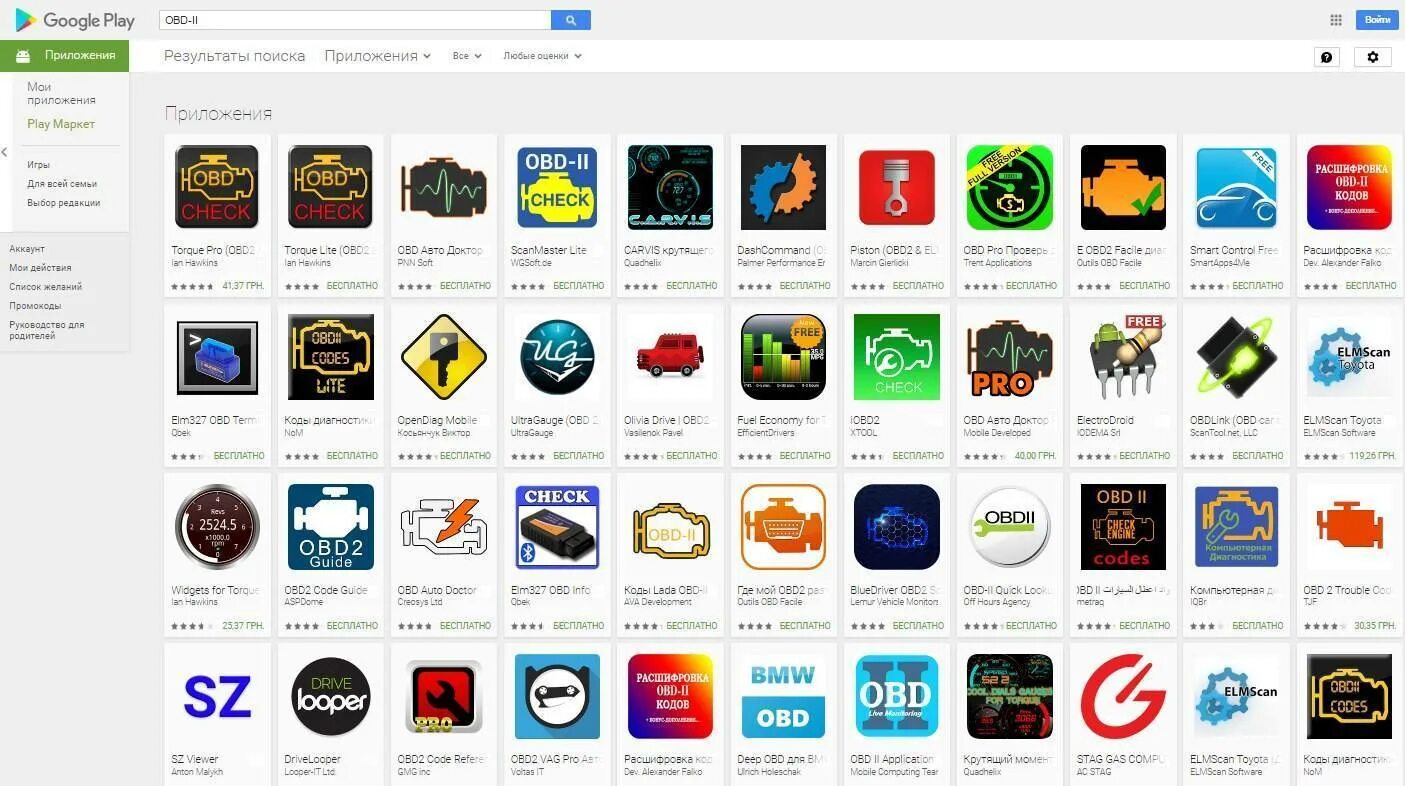1405x786 pixels.
Task: Expand the Все price filter dropdown
Action: (467, 56)
